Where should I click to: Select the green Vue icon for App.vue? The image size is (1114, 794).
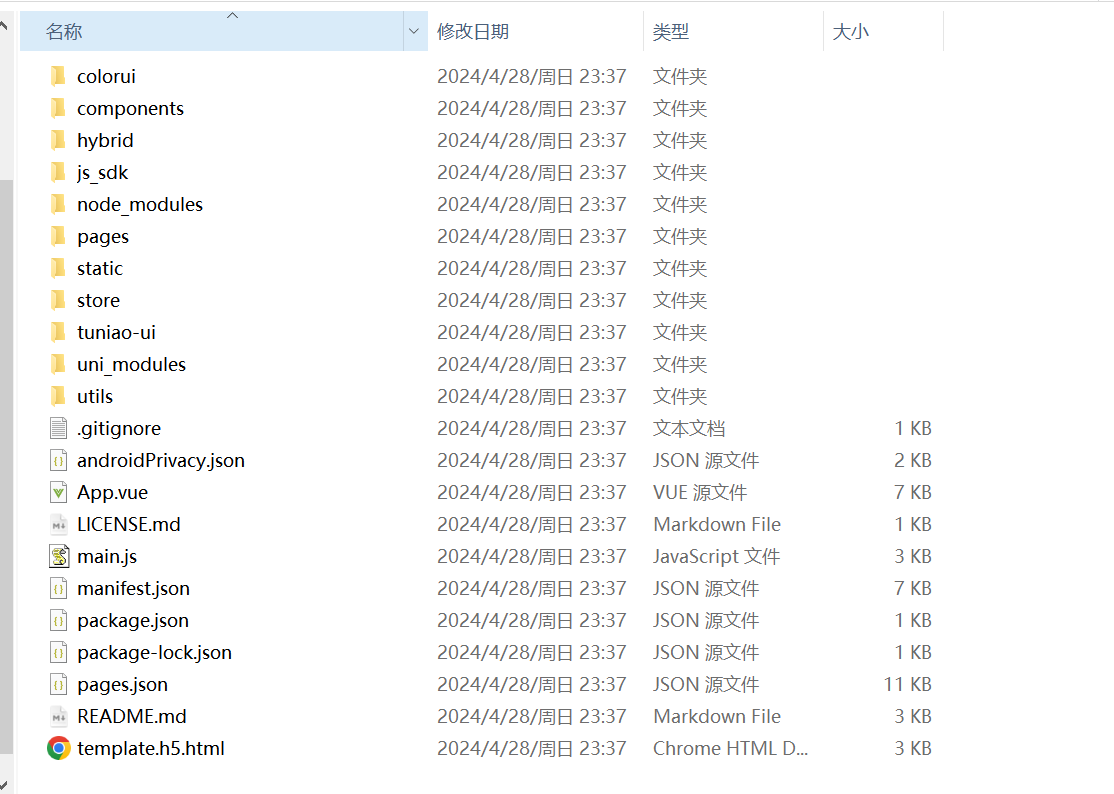[x=59, y=492]
